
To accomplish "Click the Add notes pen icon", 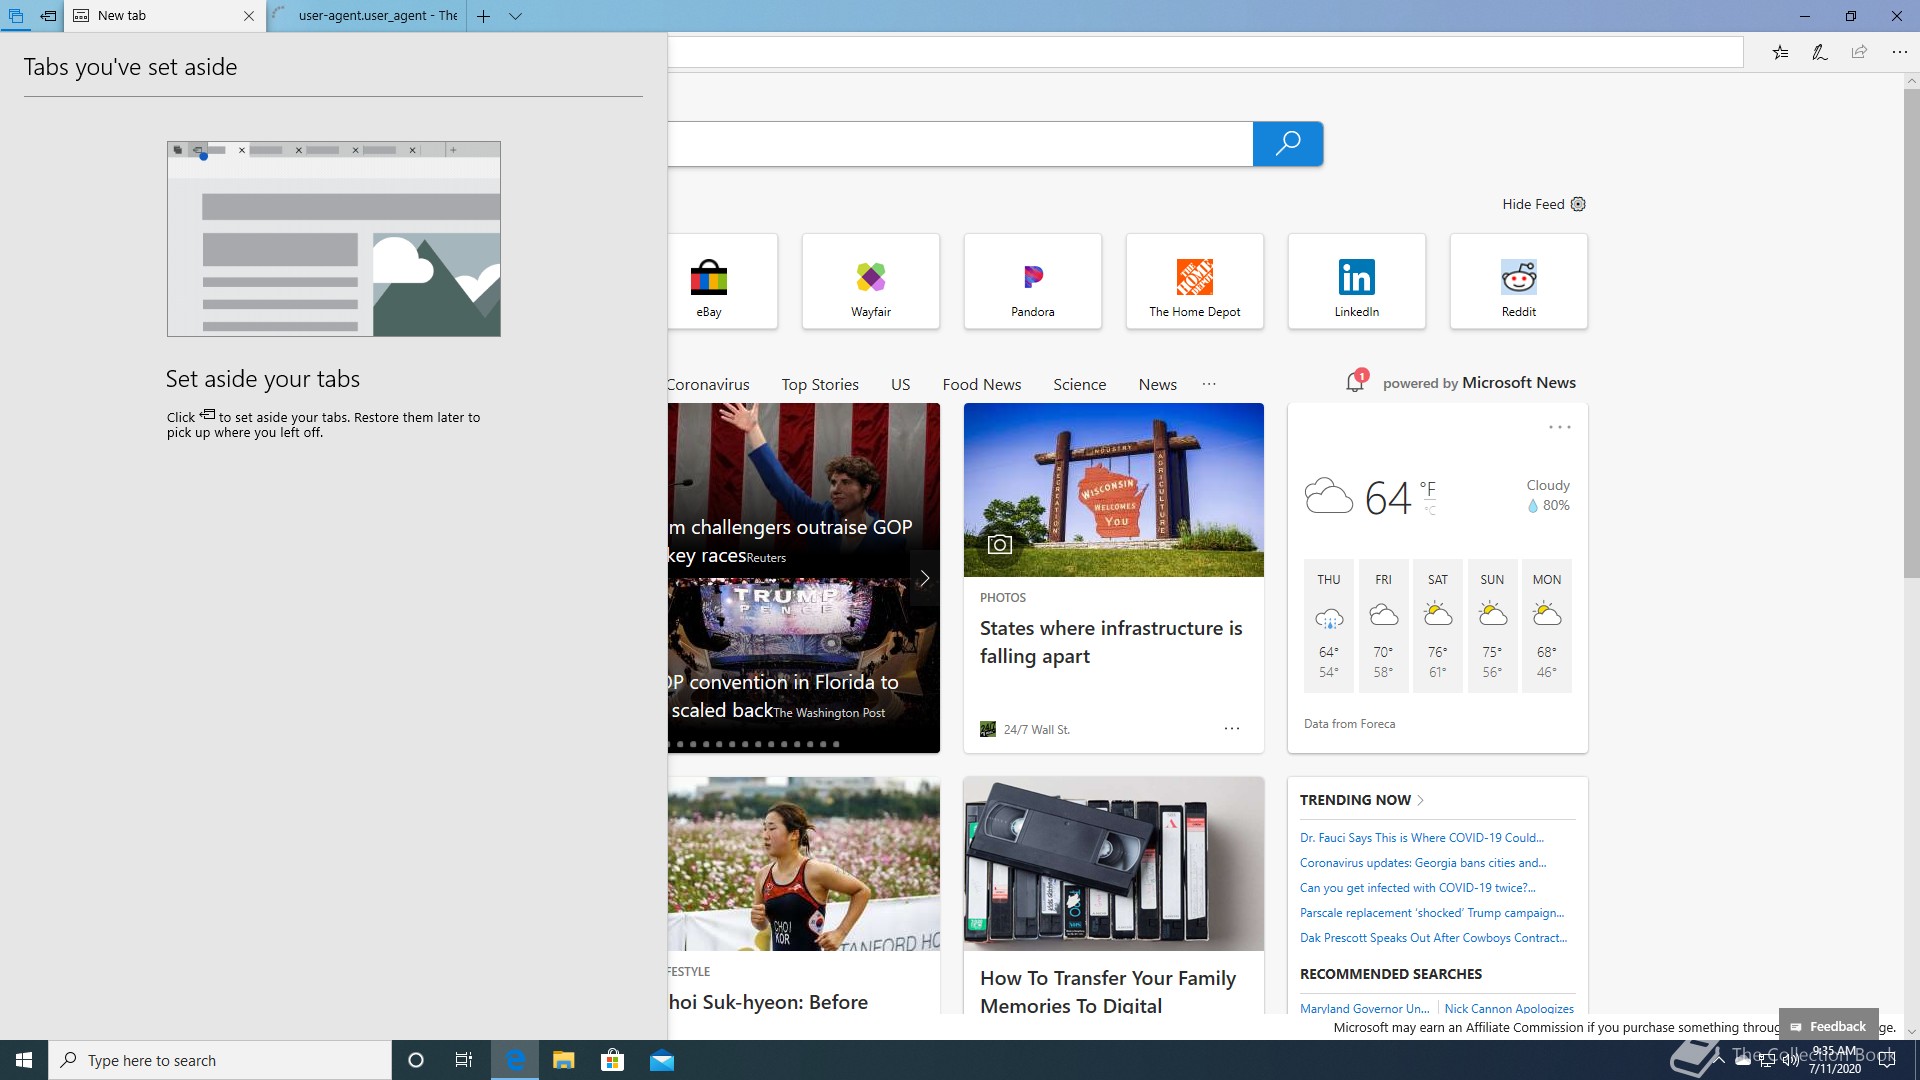I will point(1820,52).
